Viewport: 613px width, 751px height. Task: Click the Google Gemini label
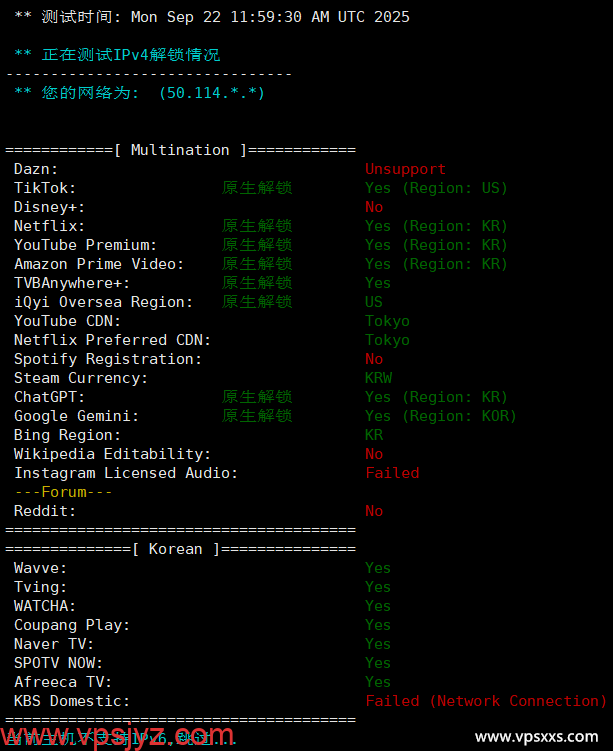[77, 416]
